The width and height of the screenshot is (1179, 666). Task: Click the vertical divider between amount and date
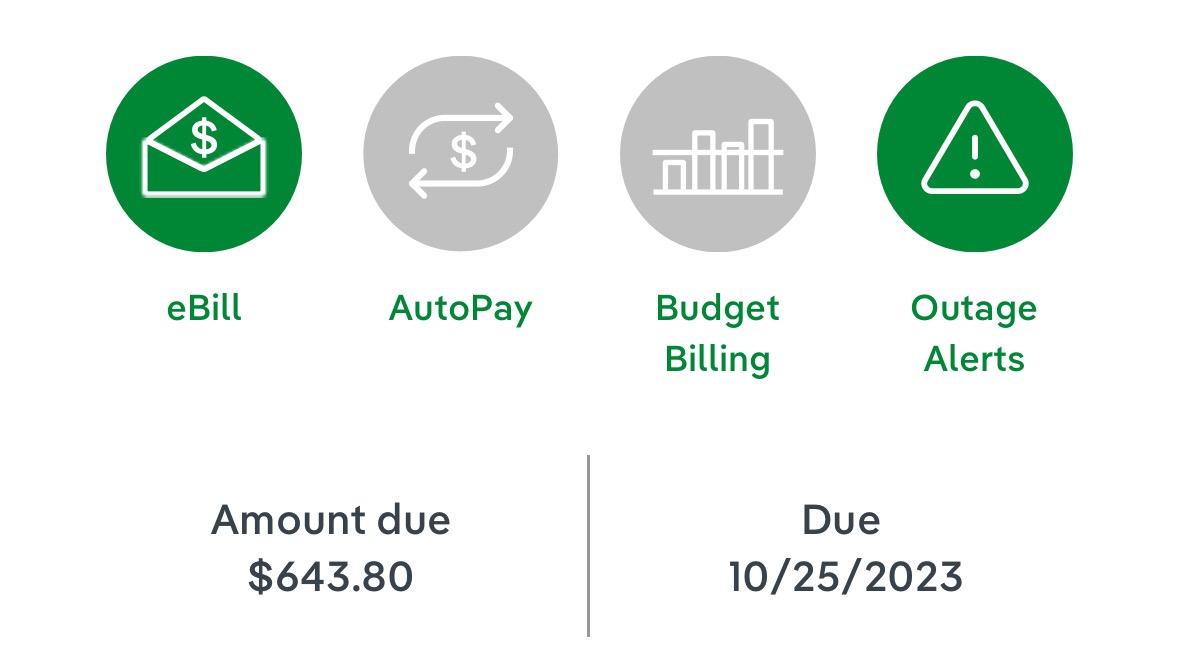click(588, 546)
